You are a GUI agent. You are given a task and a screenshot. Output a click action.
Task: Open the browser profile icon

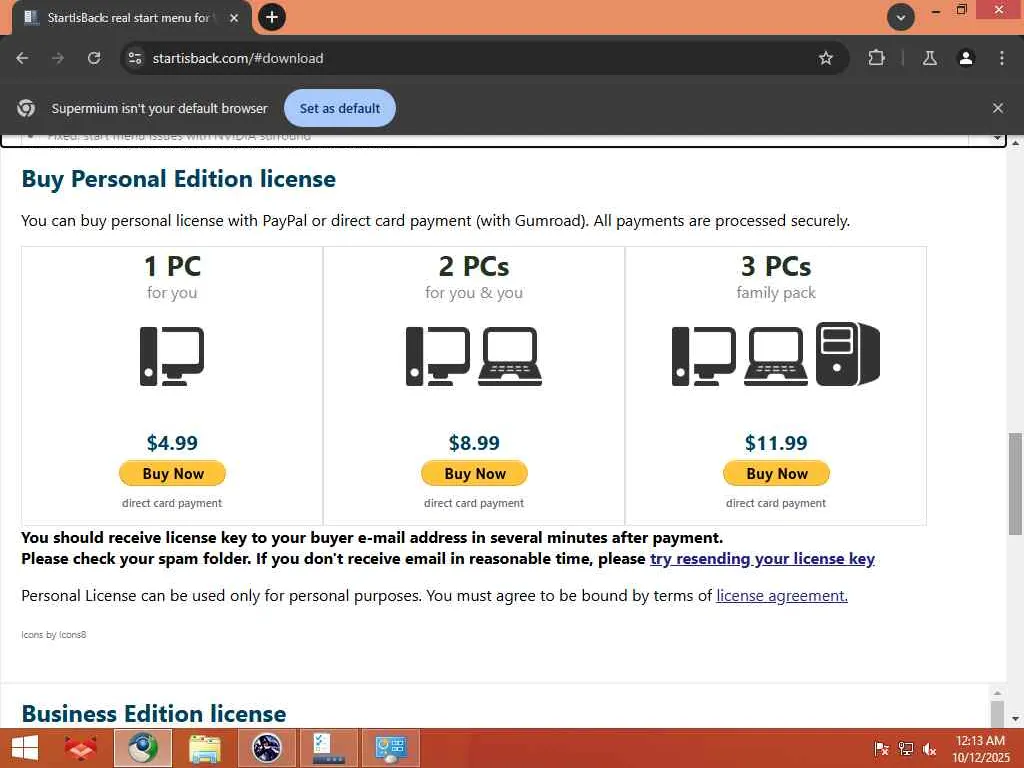966,58
